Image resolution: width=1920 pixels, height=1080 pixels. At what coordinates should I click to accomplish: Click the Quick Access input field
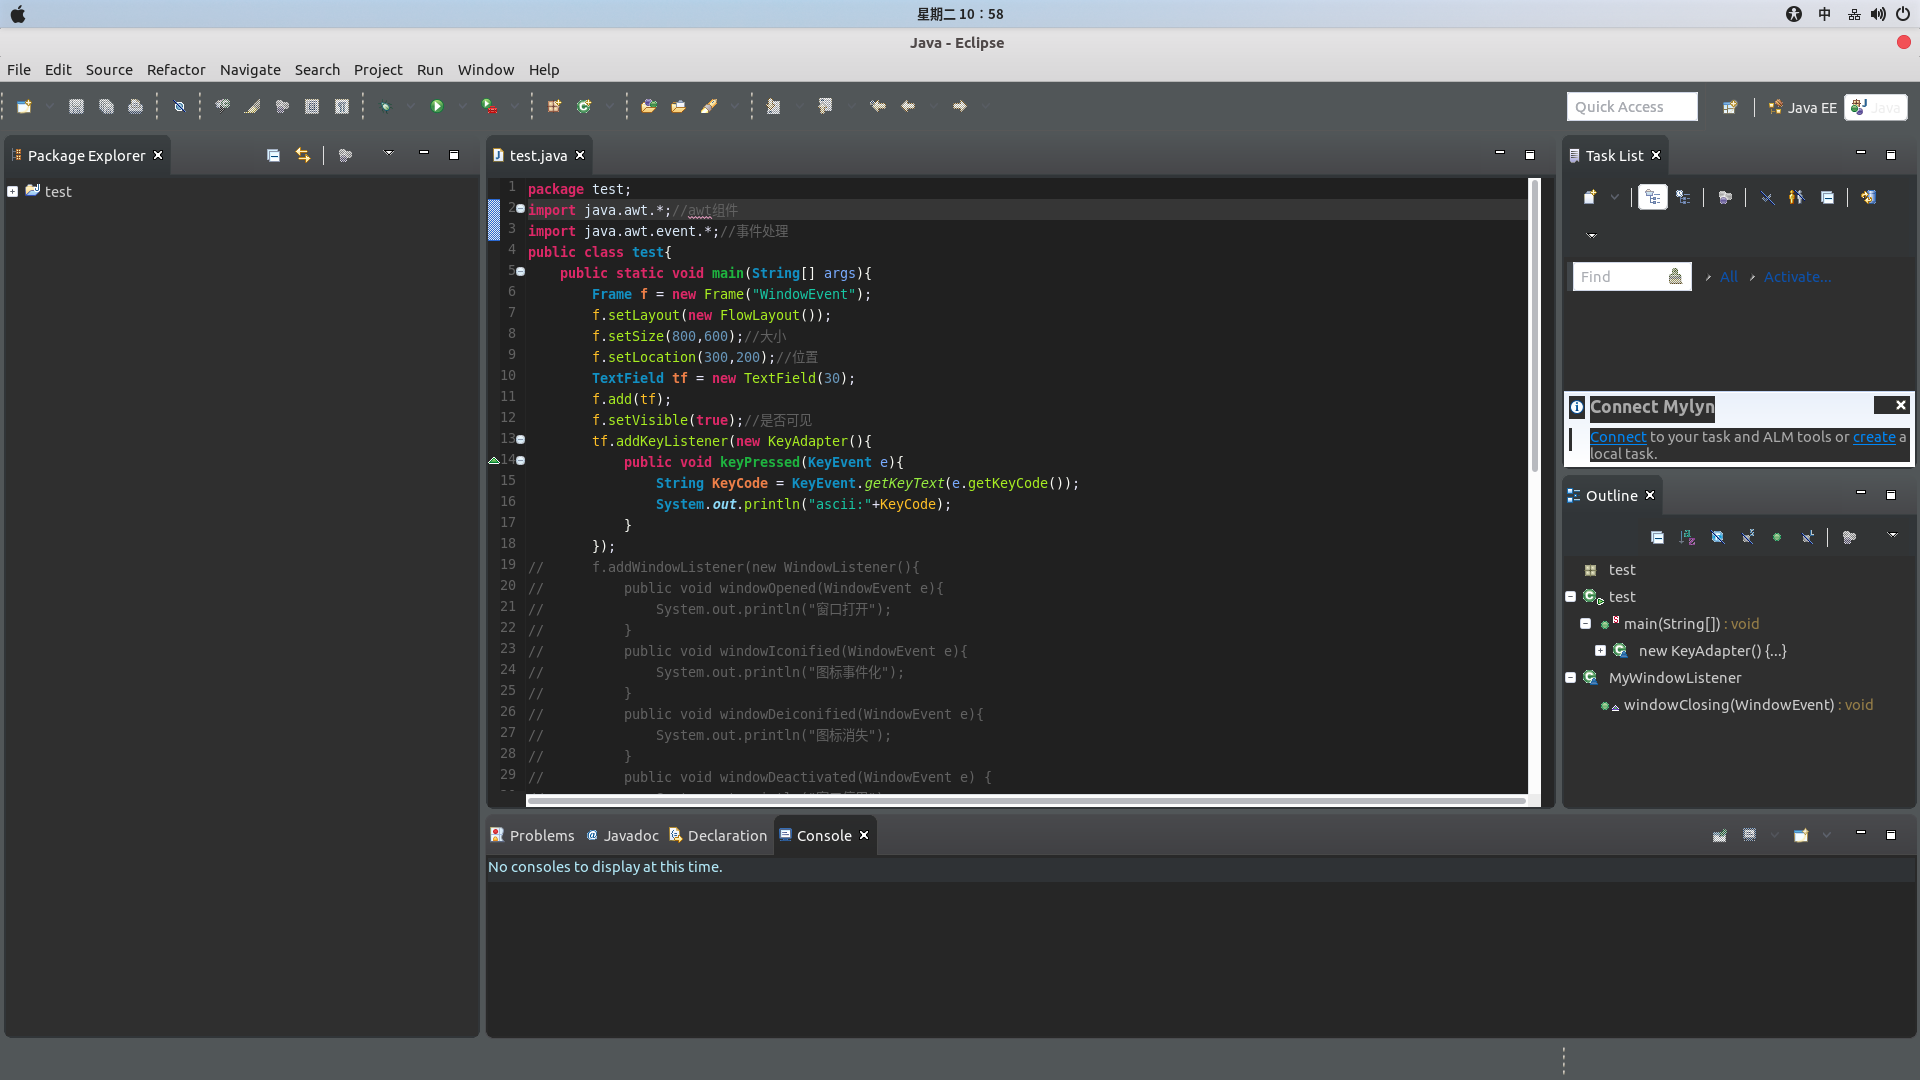coord(1631,107)
